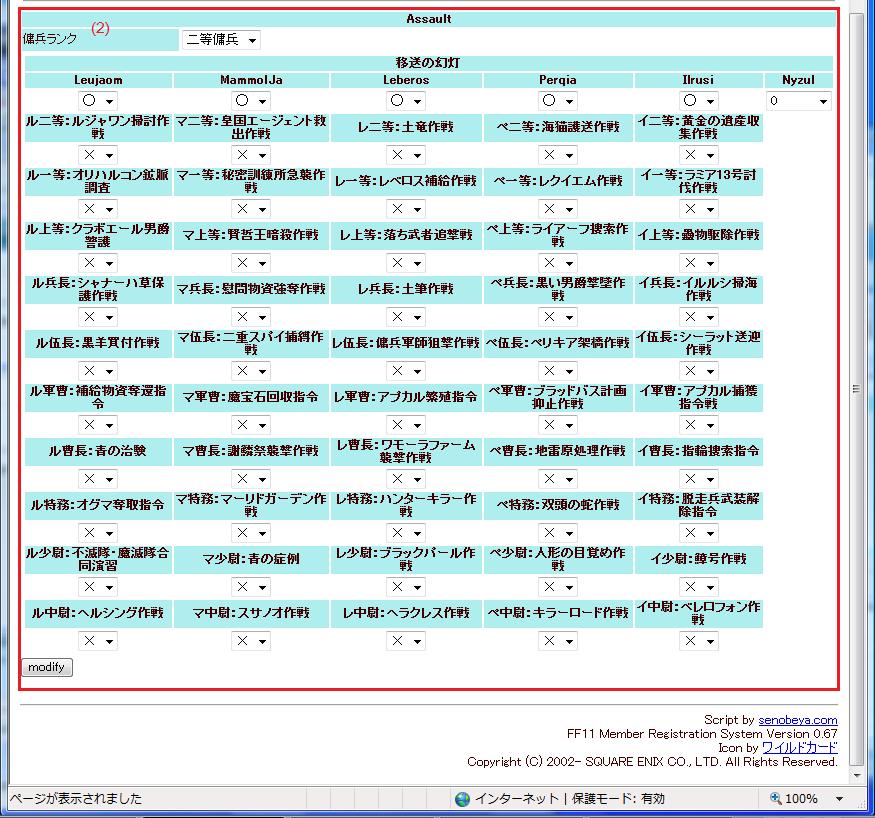This screenshot has width=875, height=818.
Task: Follow the senobeya.com link
Action: [x=797, y=719]
